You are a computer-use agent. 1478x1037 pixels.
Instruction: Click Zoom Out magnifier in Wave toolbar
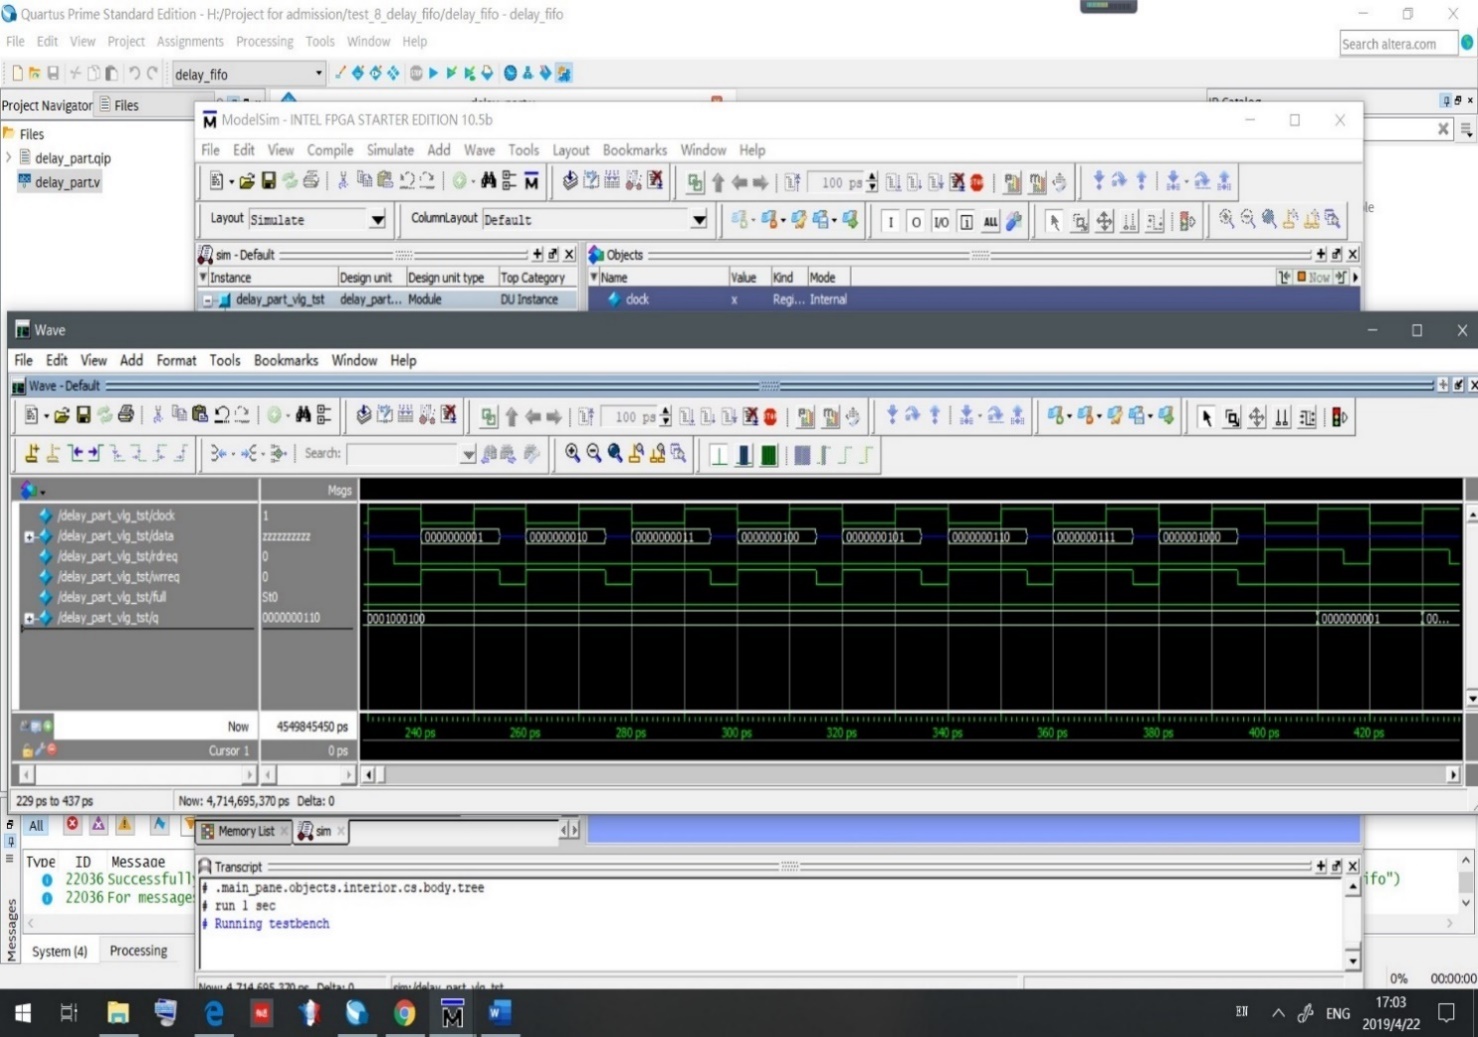[x=594, y=453]
